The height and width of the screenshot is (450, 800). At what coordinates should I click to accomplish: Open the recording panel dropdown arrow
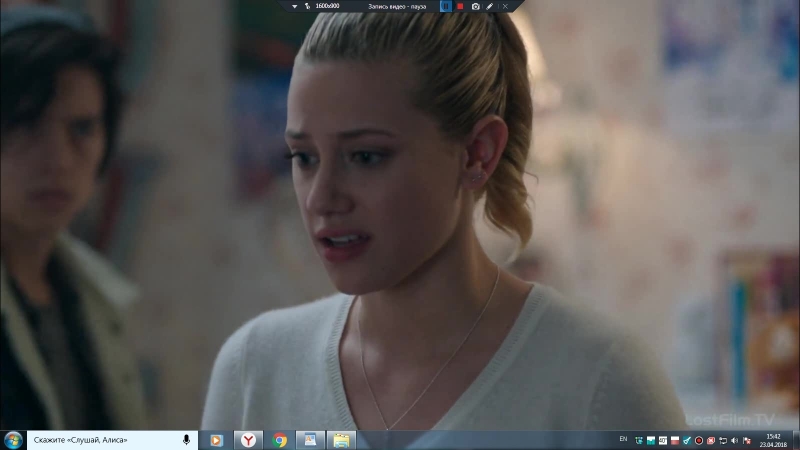click(x=294, y=6)
